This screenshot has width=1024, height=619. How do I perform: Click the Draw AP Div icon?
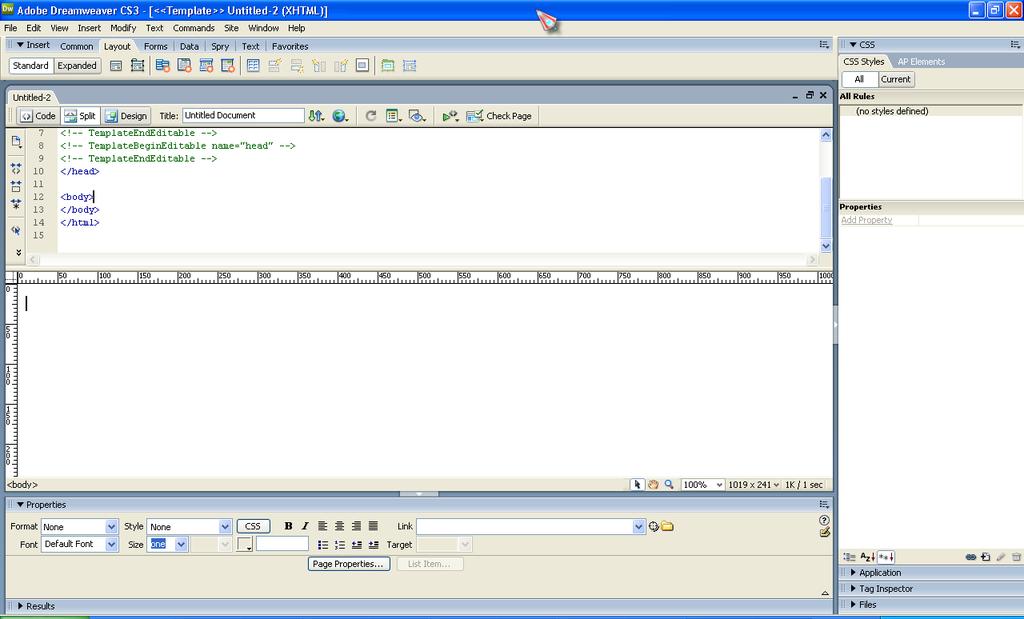pyautogui.click(x=137, y=66)
